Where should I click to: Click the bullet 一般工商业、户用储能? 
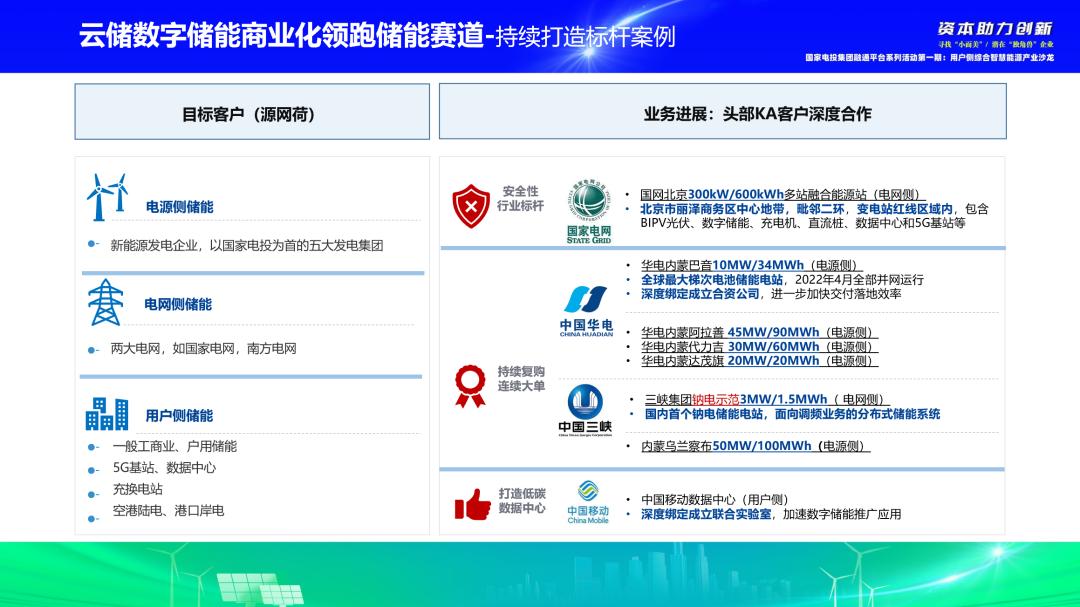(174, 446)
